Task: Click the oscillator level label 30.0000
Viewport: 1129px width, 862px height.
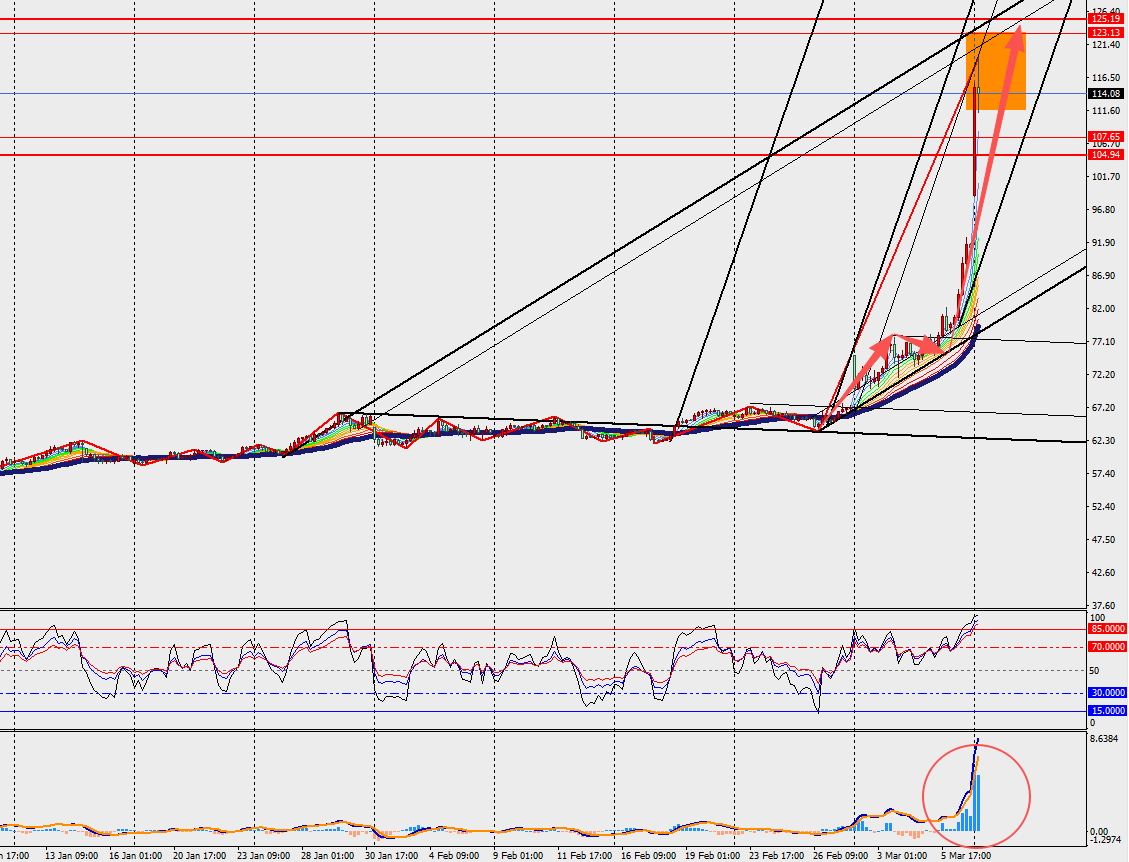Action: [1107, 693]
